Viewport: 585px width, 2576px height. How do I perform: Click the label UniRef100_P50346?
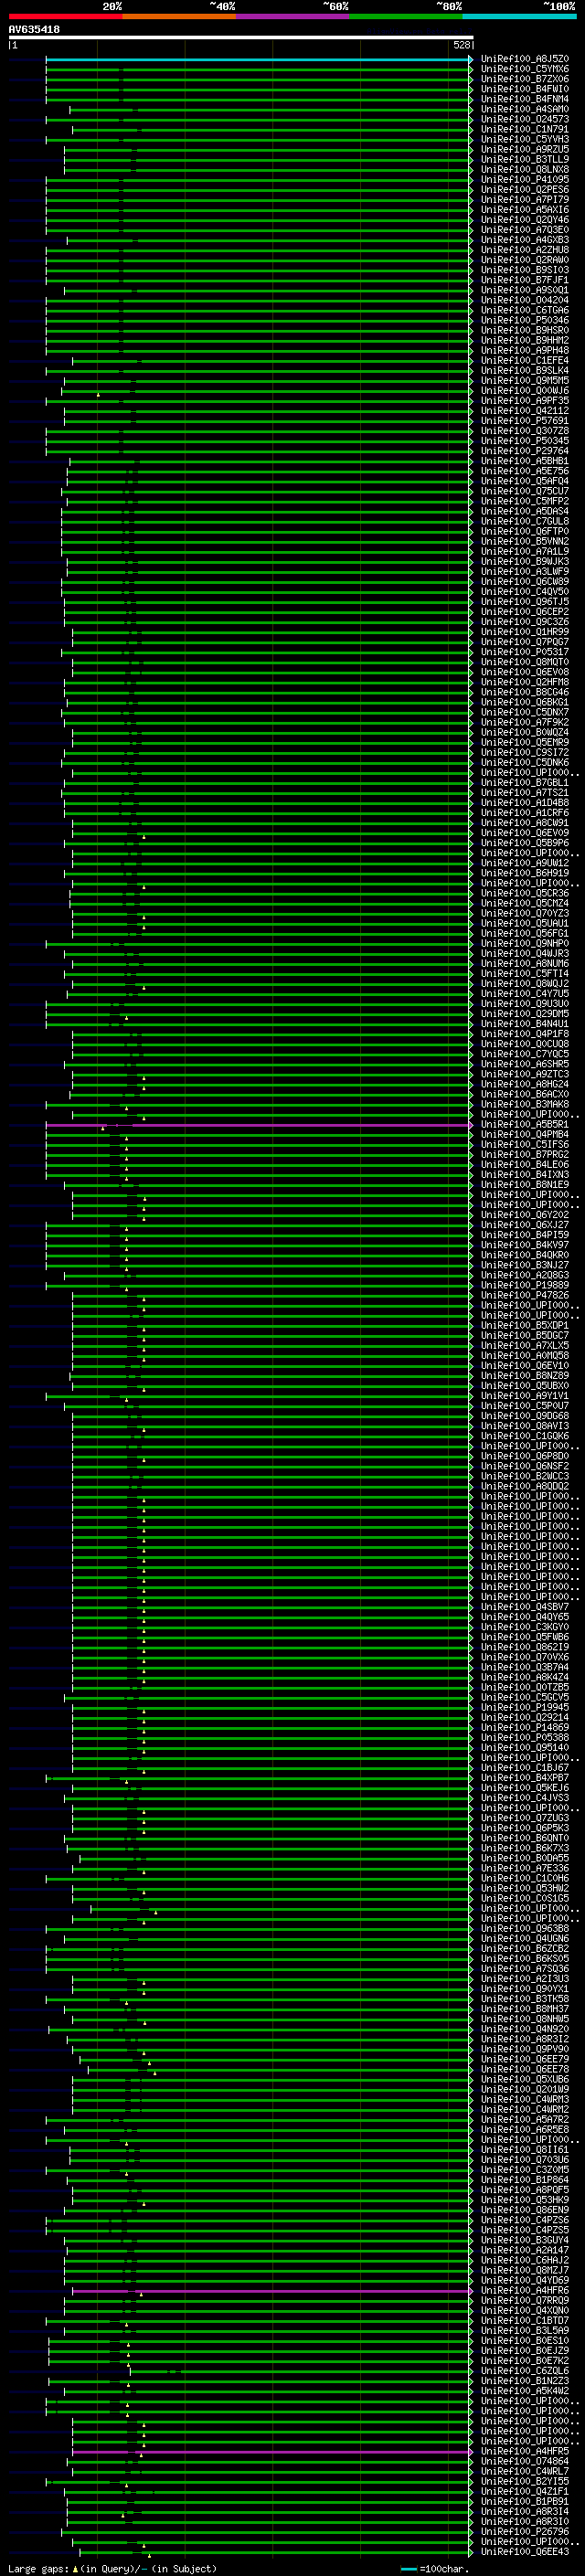525,320
